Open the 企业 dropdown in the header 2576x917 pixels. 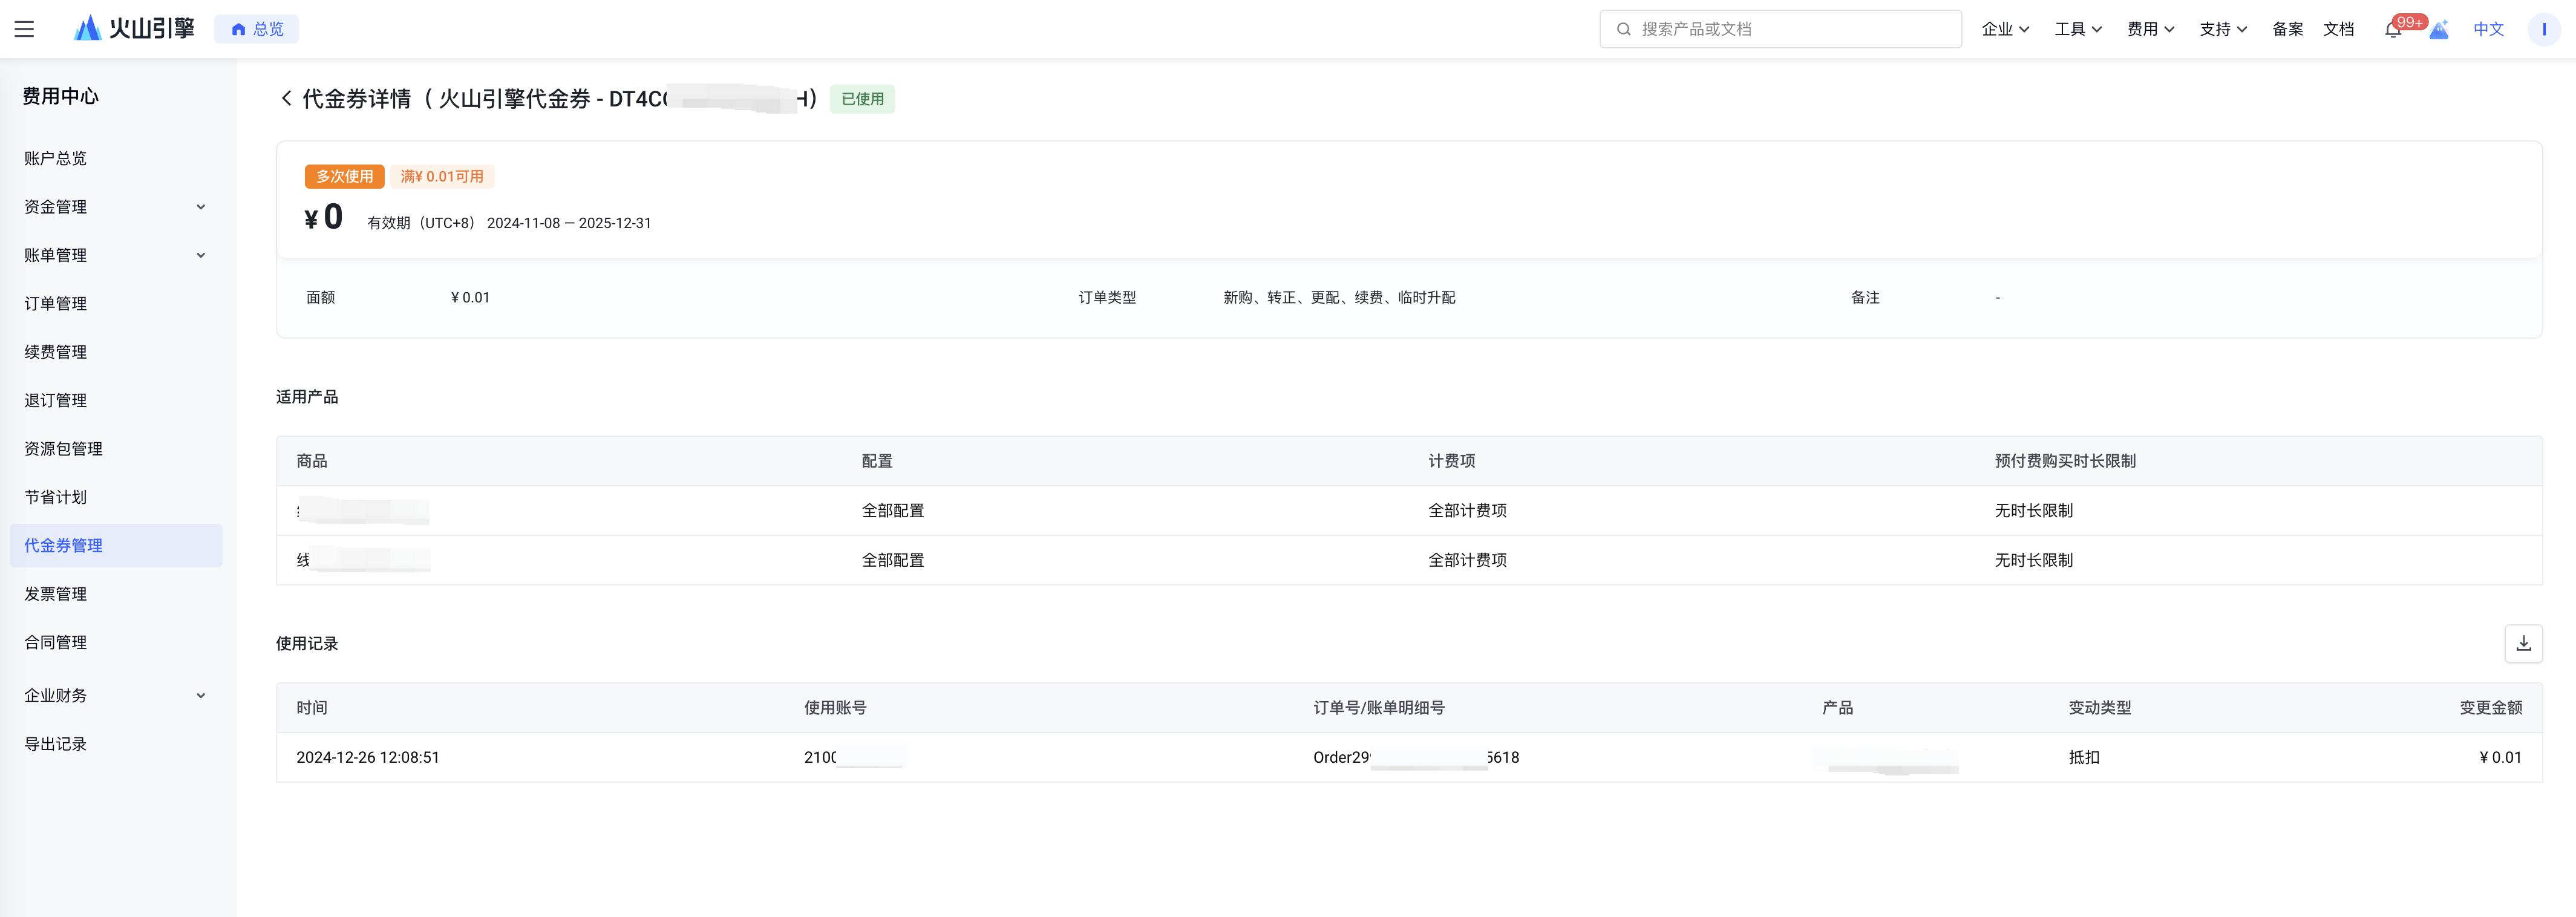(2005, 29)
